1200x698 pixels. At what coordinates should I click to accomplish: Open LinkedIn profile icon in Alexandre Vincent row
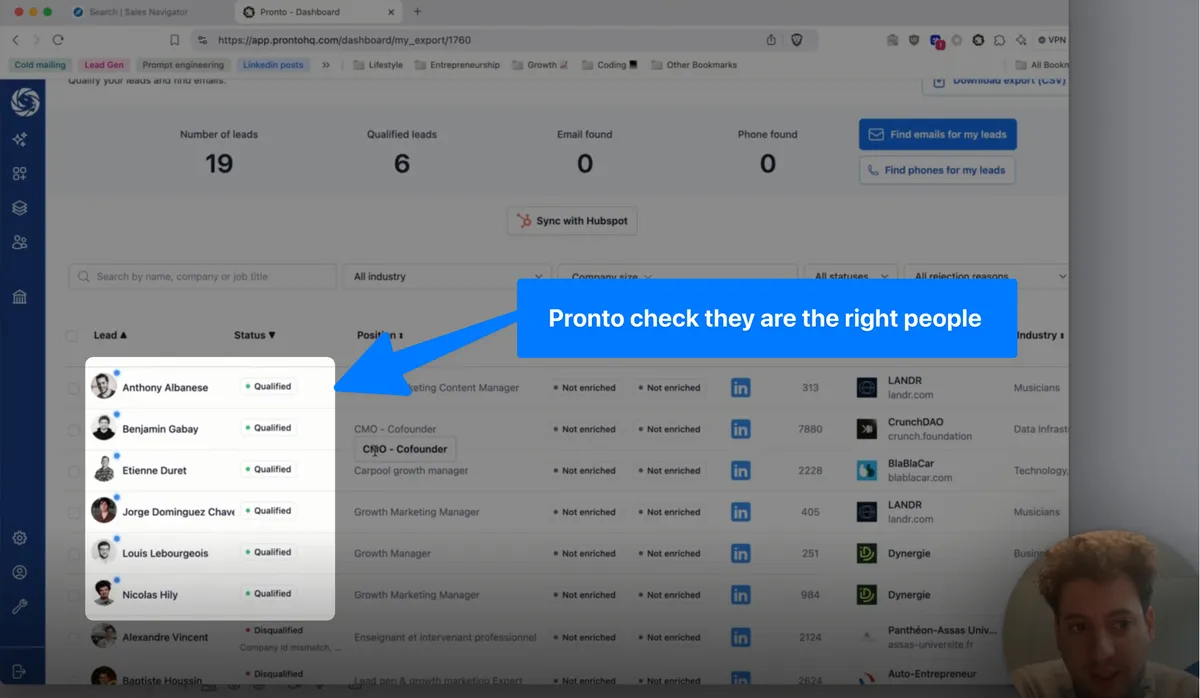[740, 637]
